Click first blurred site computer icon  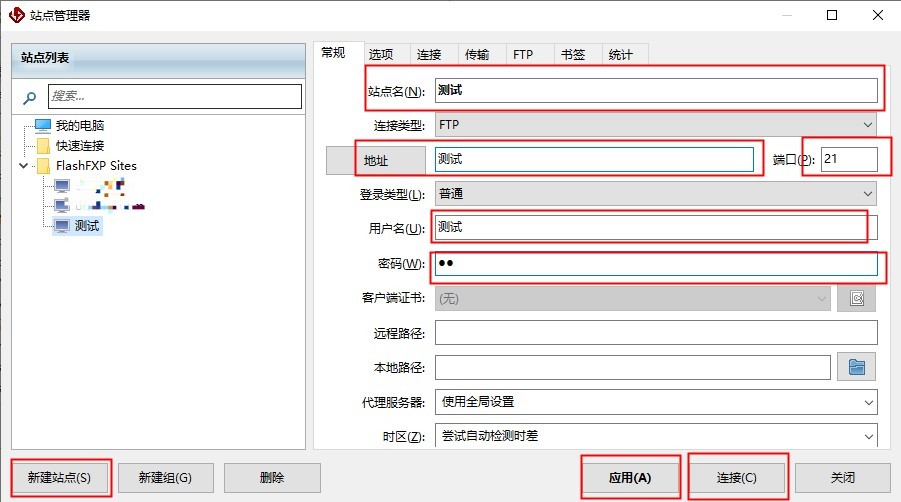[62, 186]
